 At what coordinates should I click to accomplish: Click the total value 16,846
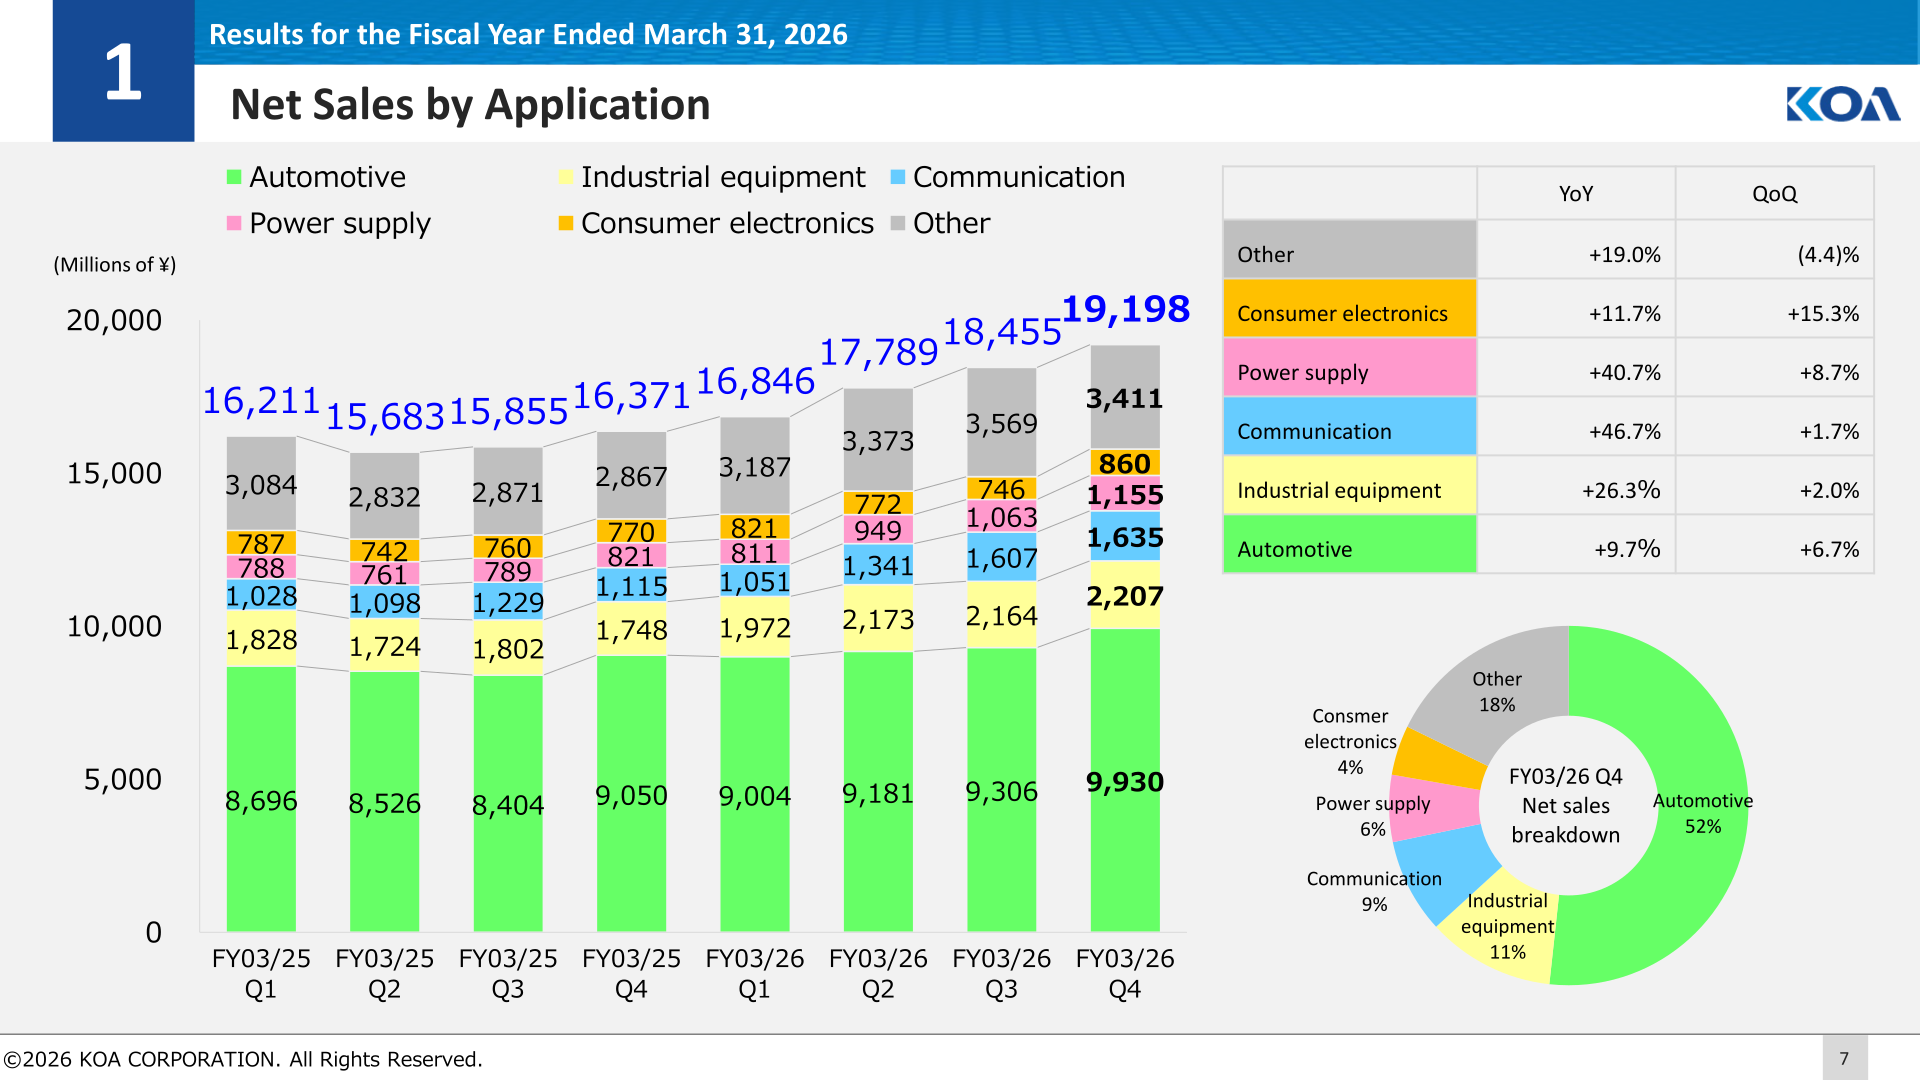point(755,381)
